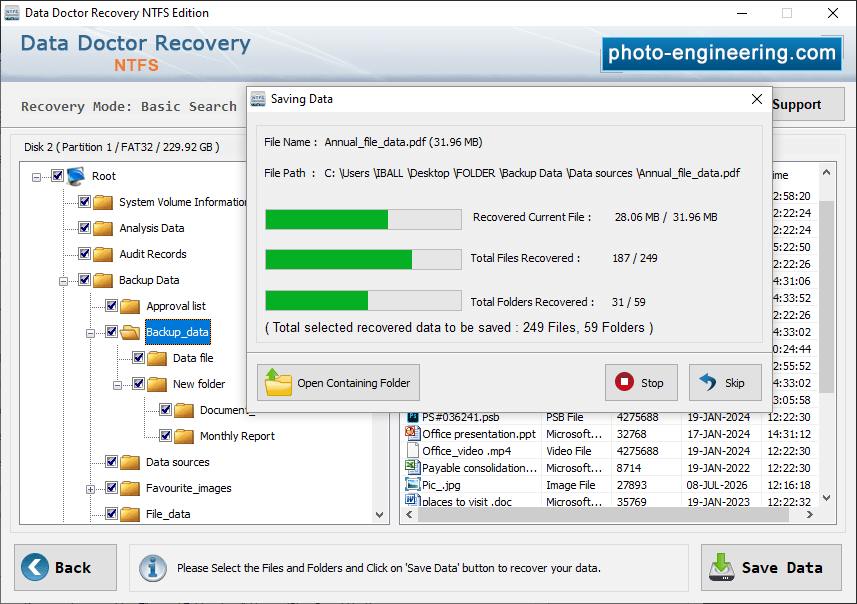Click Total Folders Recovered progress bar
The height and width of the screenshot is (604, 857).
click(x=363, y=301)
